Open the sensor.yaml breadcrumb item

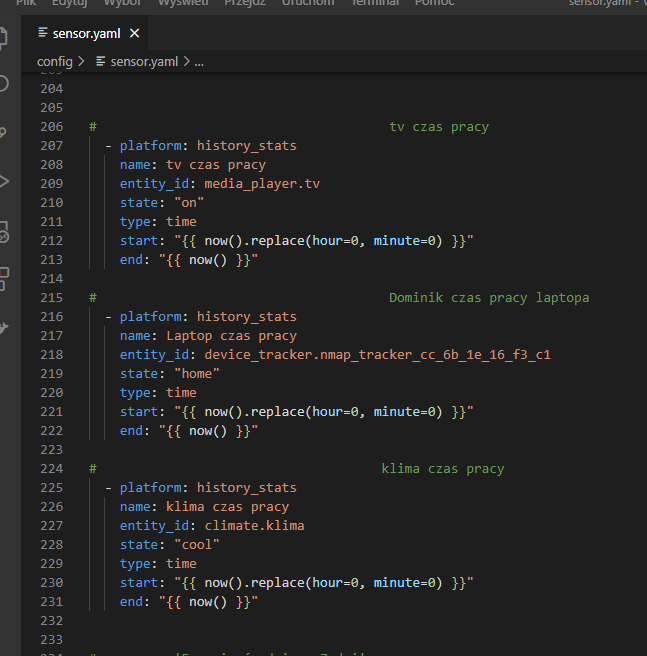pyautogui.click(x=144, y=62)
